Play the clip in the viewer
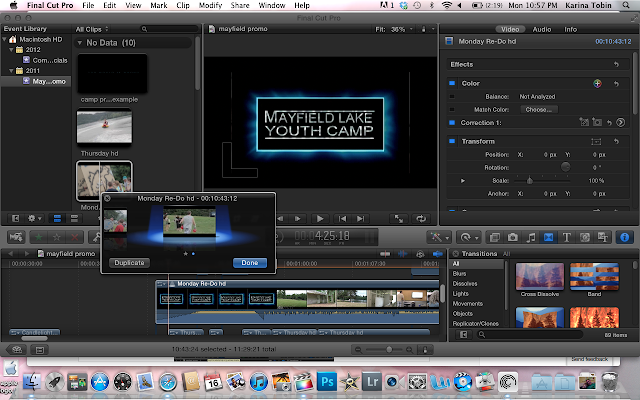Screen dimensions: 640x400 pos(320,219)
